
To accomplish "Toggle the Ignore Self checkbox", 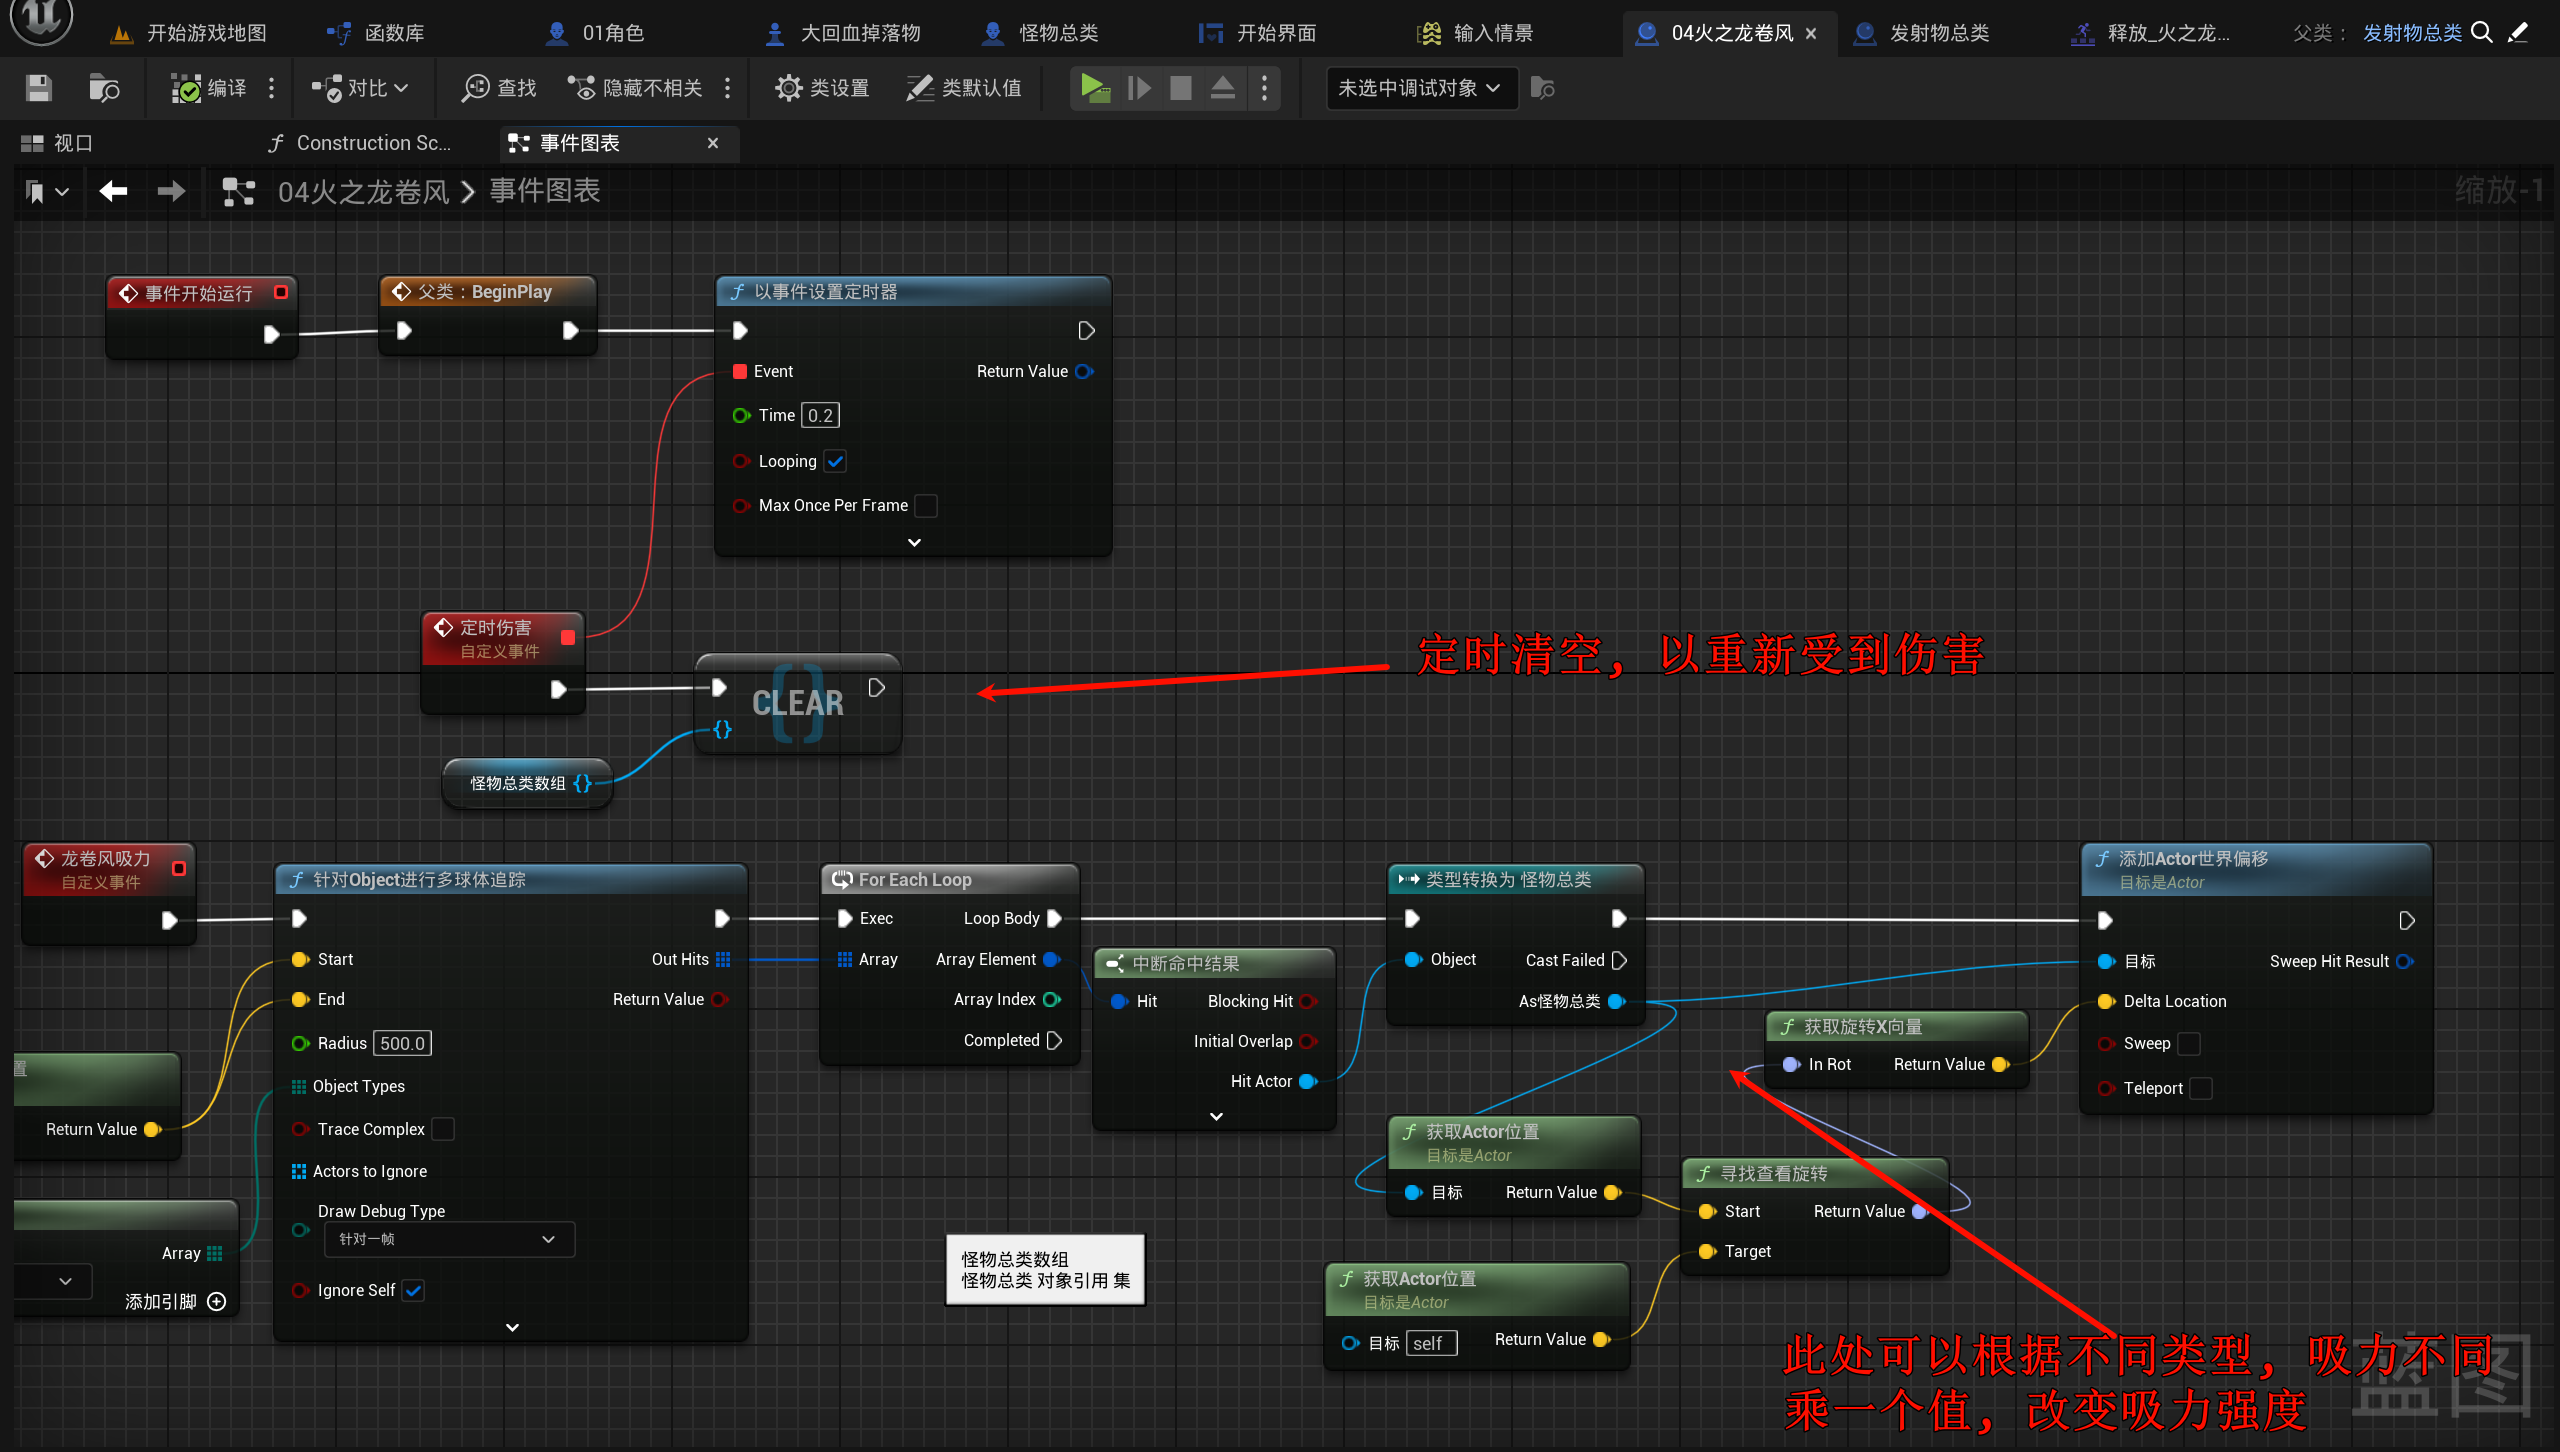I will point(413,1290).
